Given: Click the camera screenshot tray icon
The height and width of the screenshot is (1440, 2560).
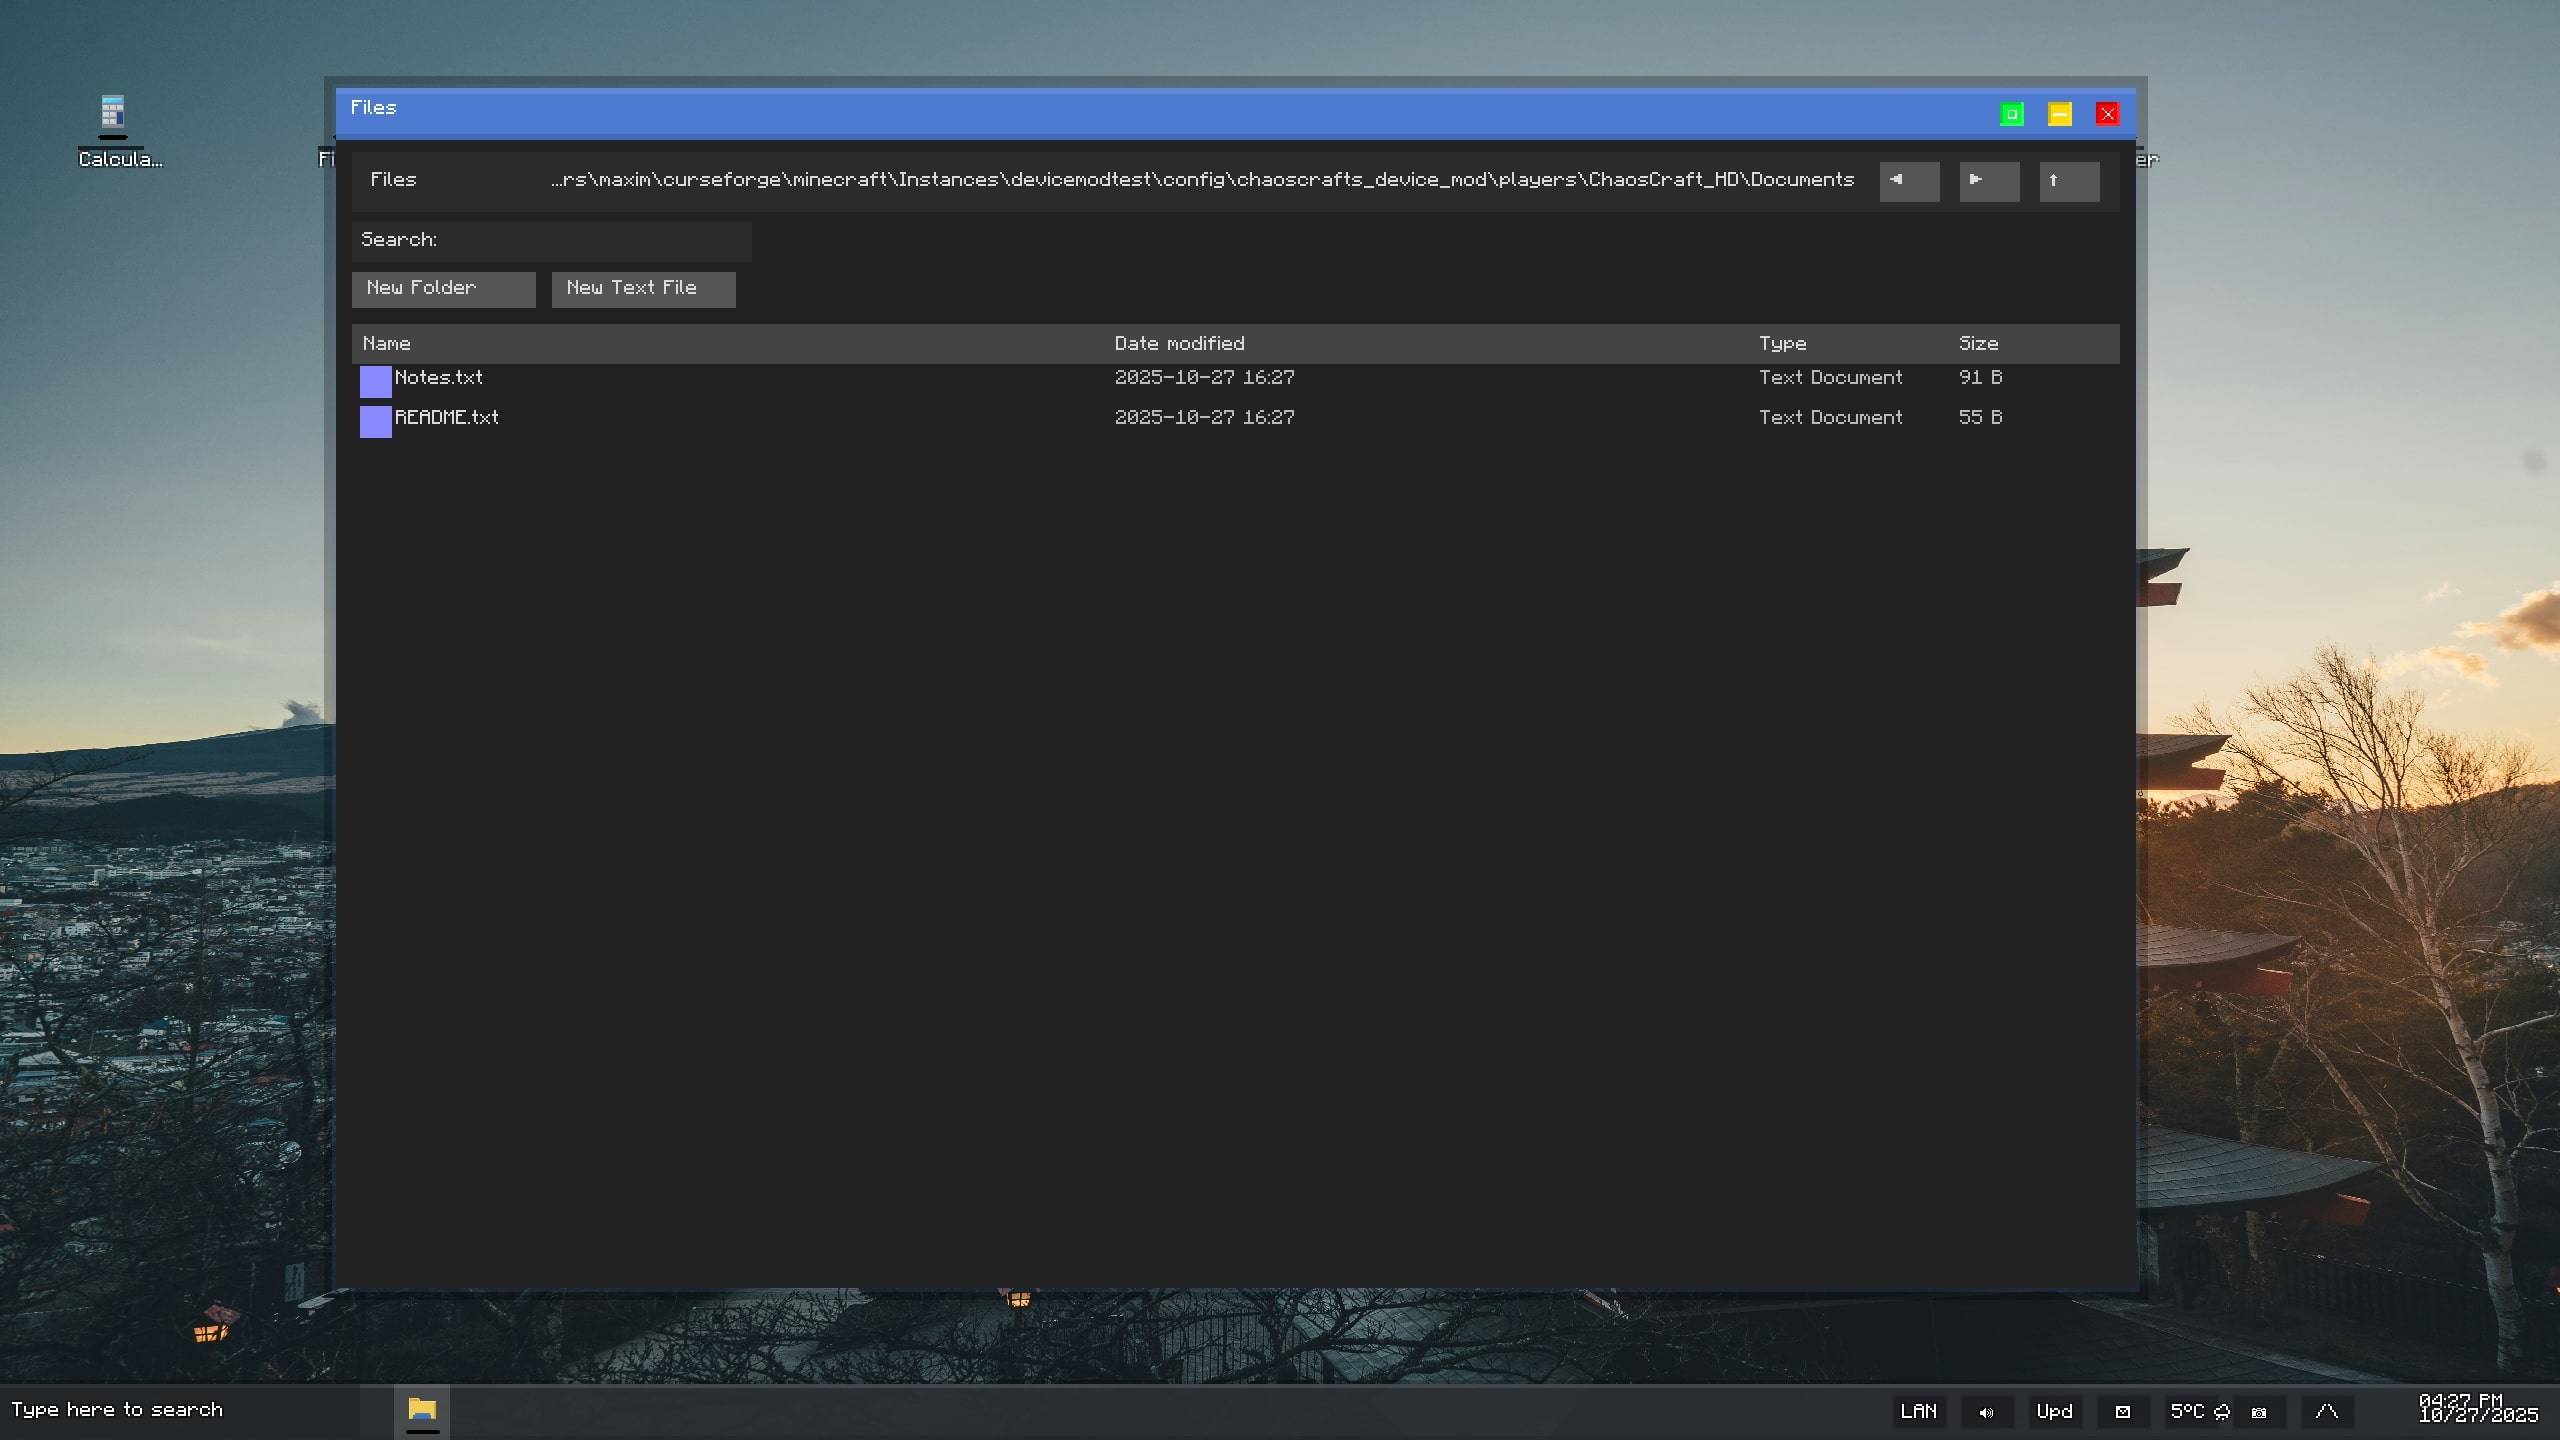Looking at the screenshot, I should pyautogui.click(x=2259, y=1412).
